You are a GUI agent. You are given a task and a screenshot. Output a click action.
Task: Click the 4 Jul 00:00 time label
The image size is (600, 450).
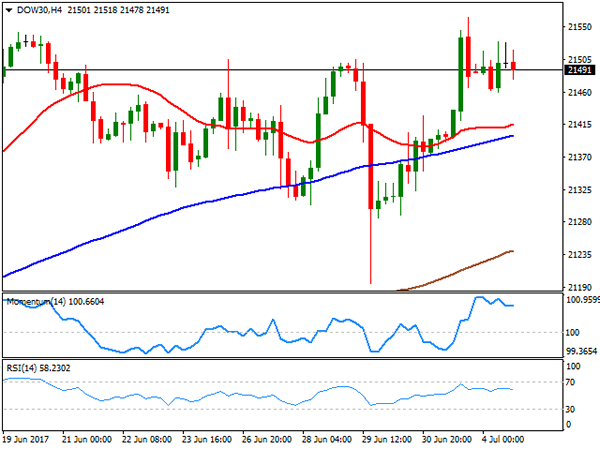(503, 439)
